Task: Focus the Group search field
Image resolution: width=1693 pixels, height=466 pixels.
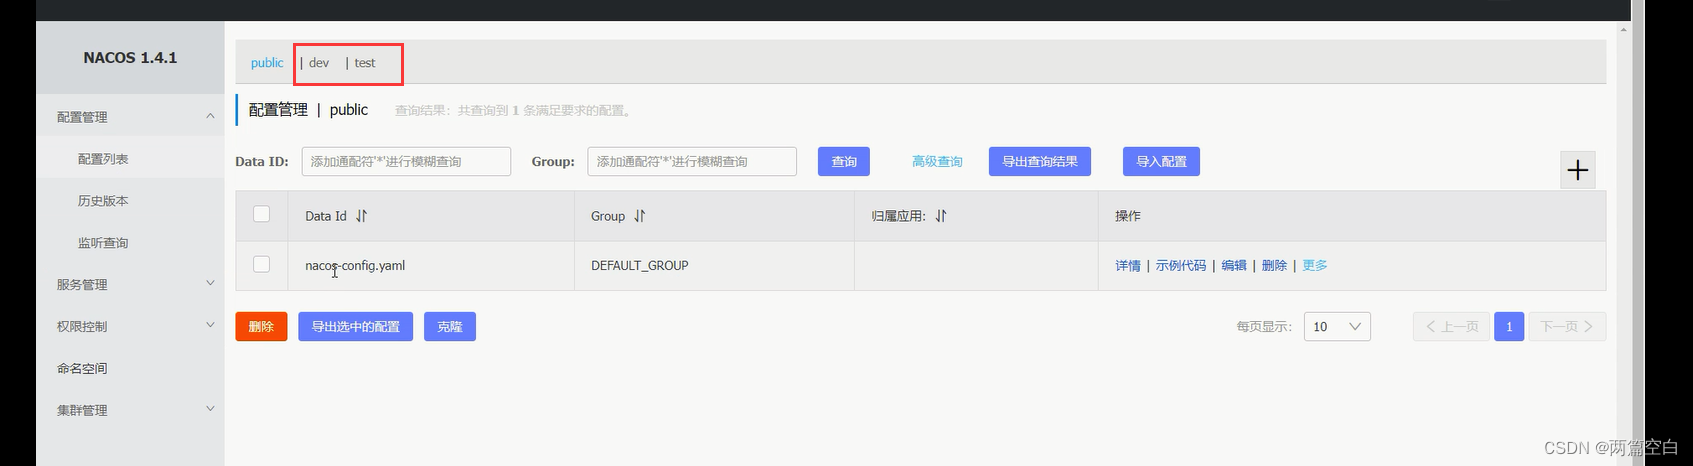Action: [x=692, y=162]
